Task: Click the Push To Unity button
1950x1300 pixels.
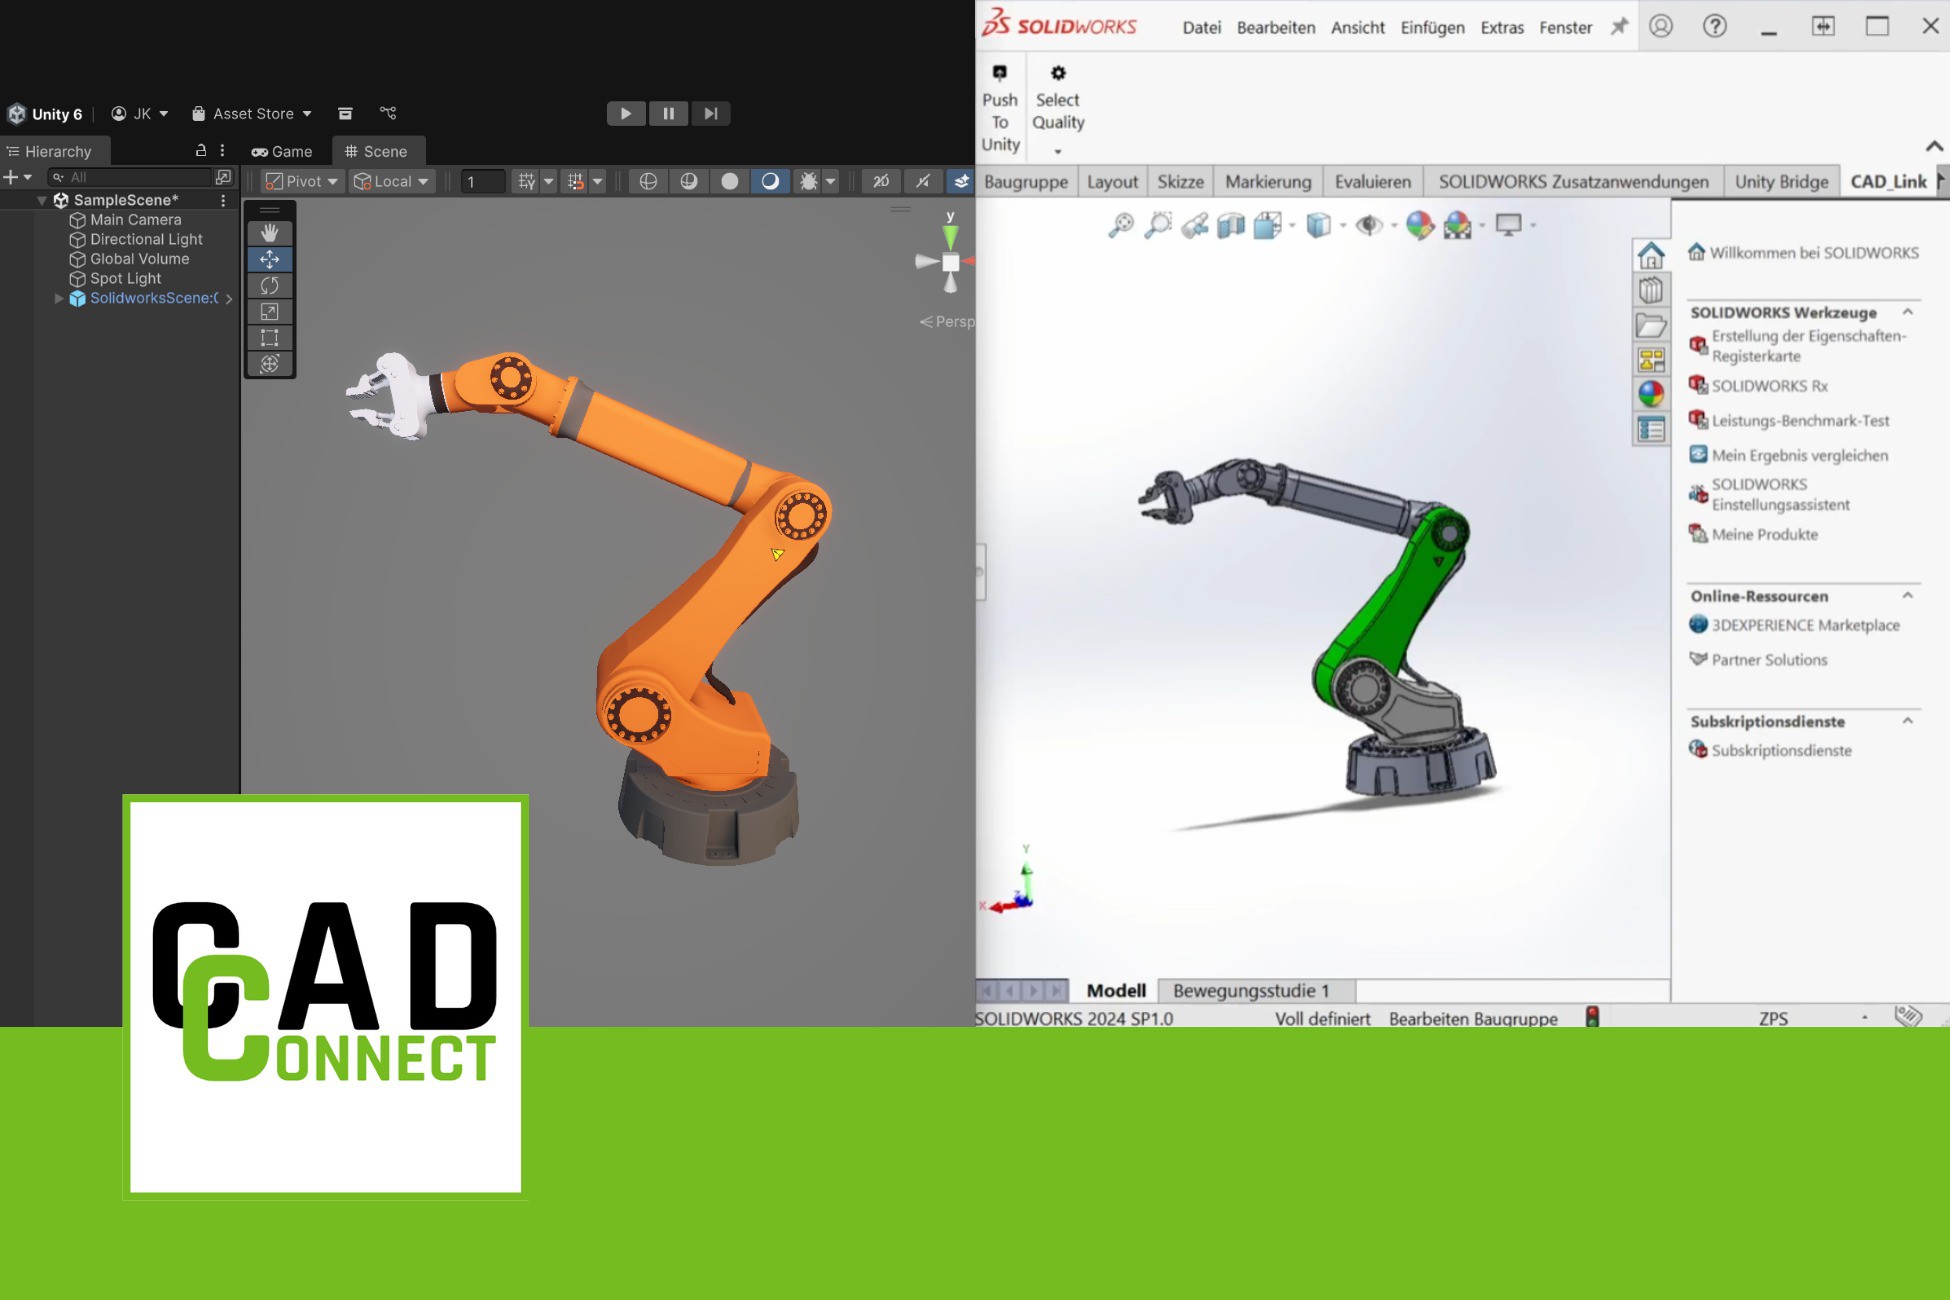Action: pos(1000,110)
